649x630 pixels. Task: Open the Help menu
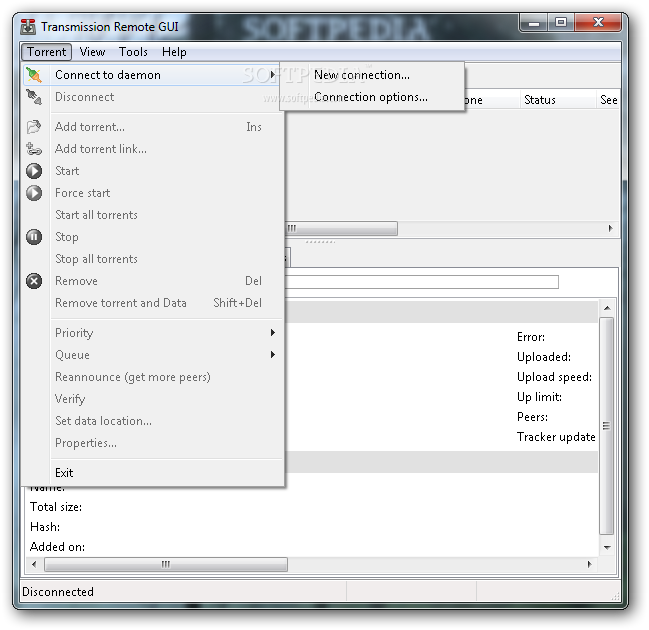click(x=174, y=52)
